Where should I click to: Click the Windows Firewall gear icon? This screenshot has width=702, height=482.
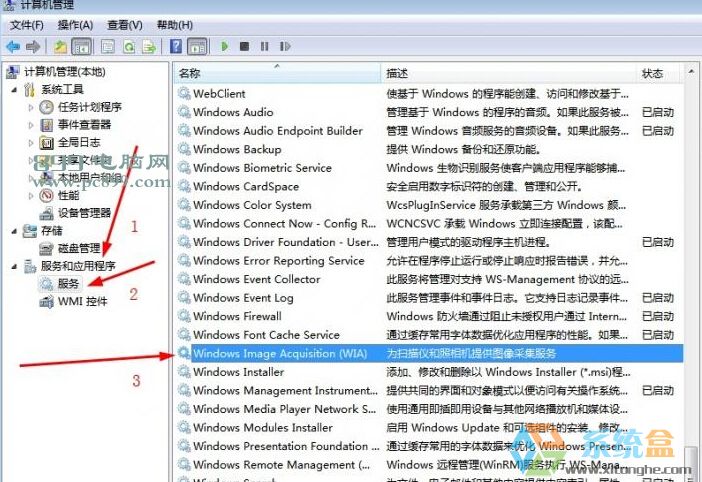click(x=184, y=316)
